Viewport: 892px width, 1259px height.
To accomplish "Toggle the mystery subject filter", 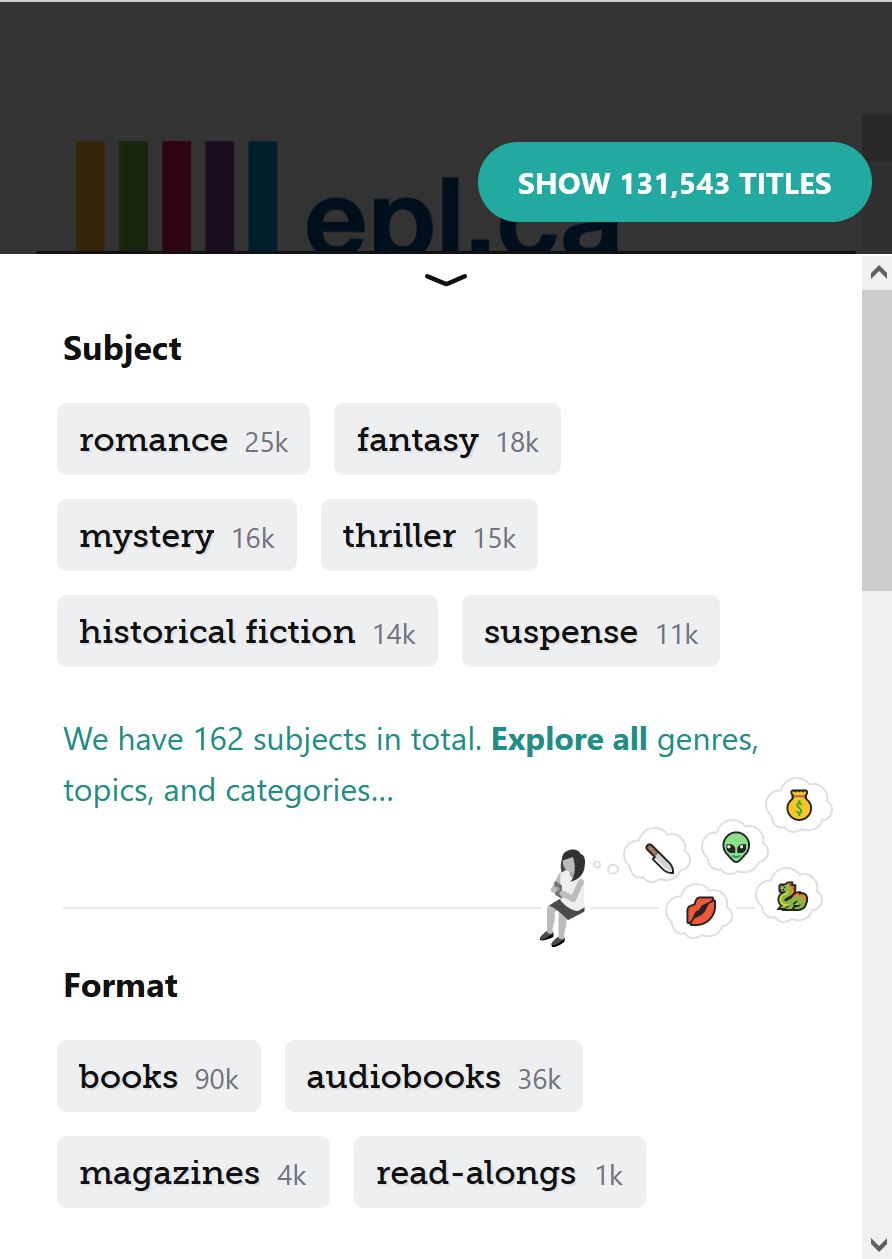I will coord(177,535).
